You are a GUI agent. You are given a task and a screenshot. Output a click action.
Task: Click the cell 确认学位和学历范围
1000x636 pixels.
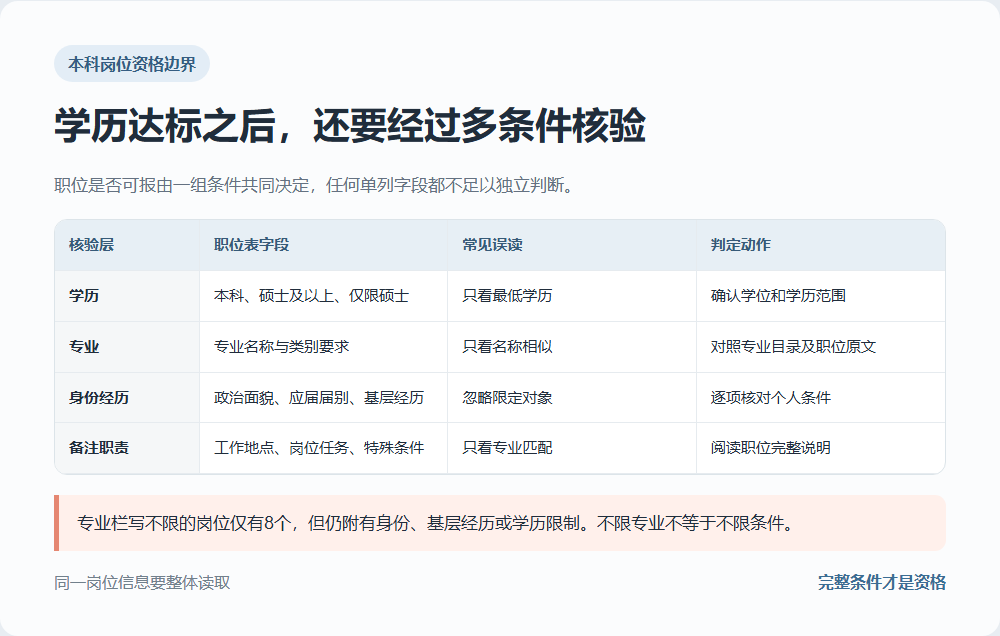point(821,296)
